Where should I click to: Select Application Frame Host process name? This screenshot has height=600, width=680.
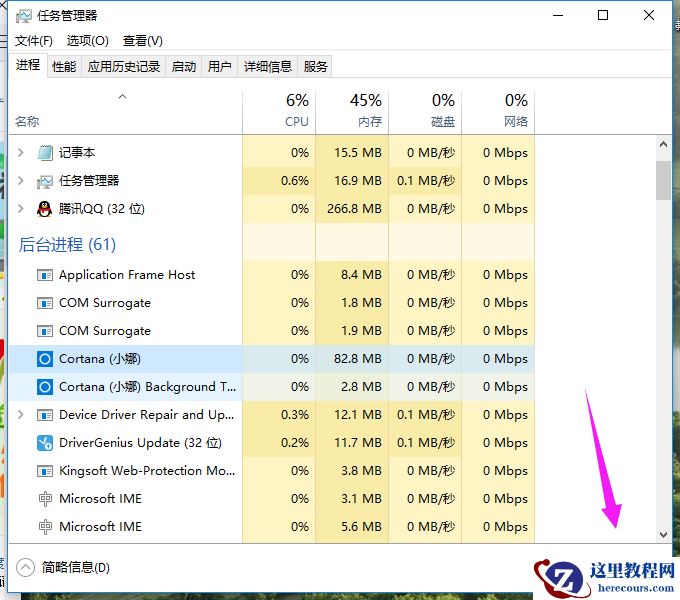tap(127, 275)
